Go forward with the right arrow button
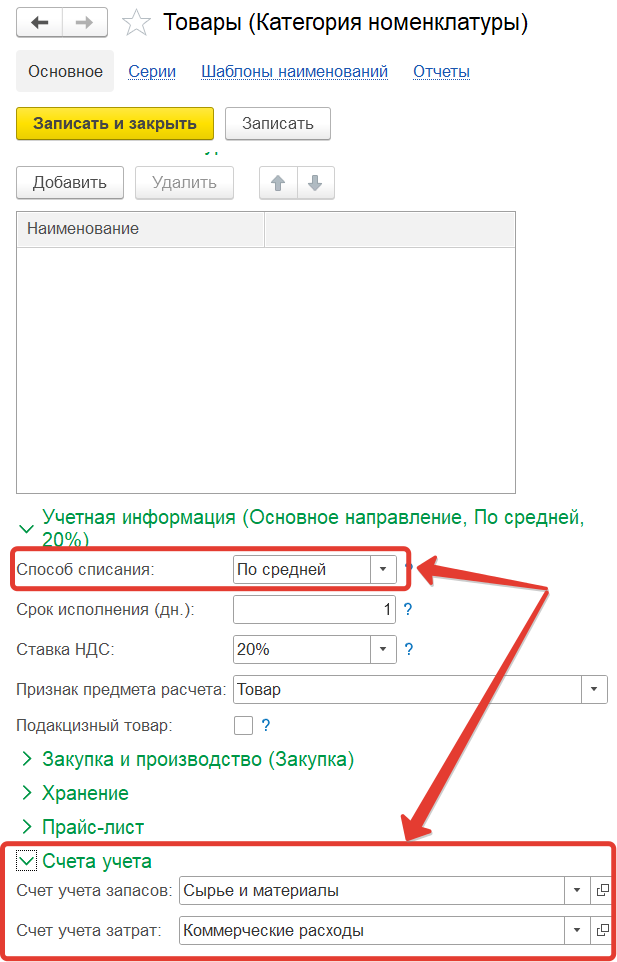The image size is (617, 962). (x=86, y=23)
